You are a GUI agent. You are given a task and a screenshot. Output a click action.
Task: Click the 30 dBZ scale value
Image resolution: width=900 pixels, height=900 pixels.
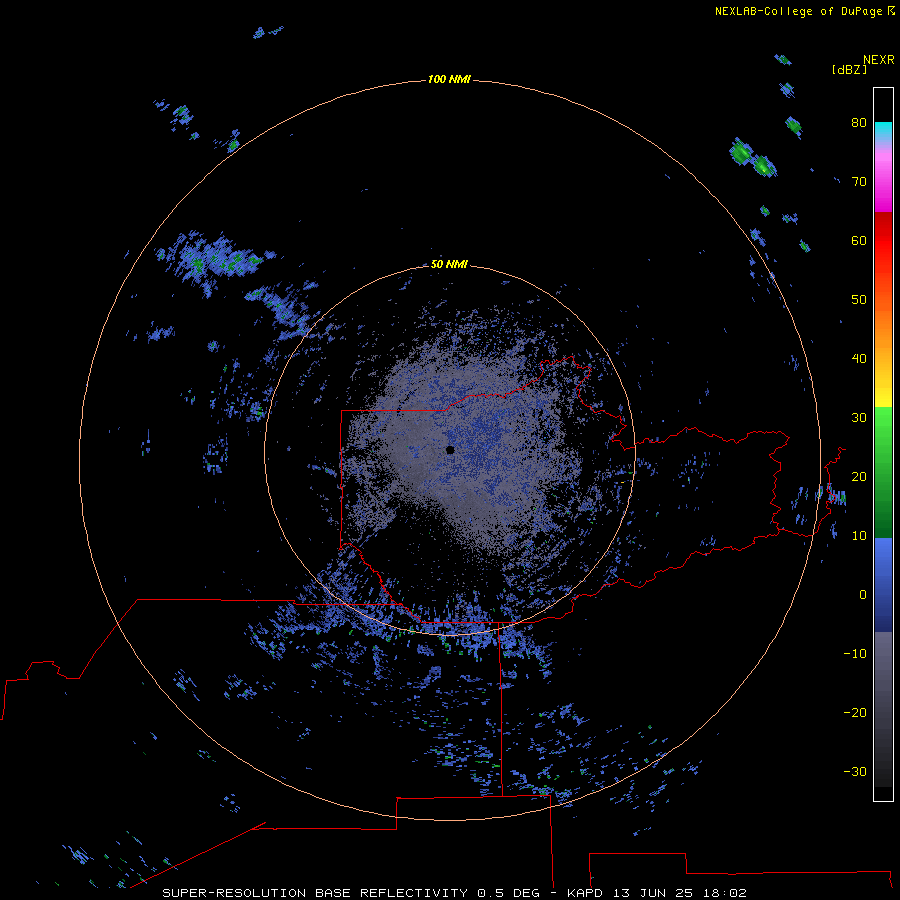(x=859, y=417)
